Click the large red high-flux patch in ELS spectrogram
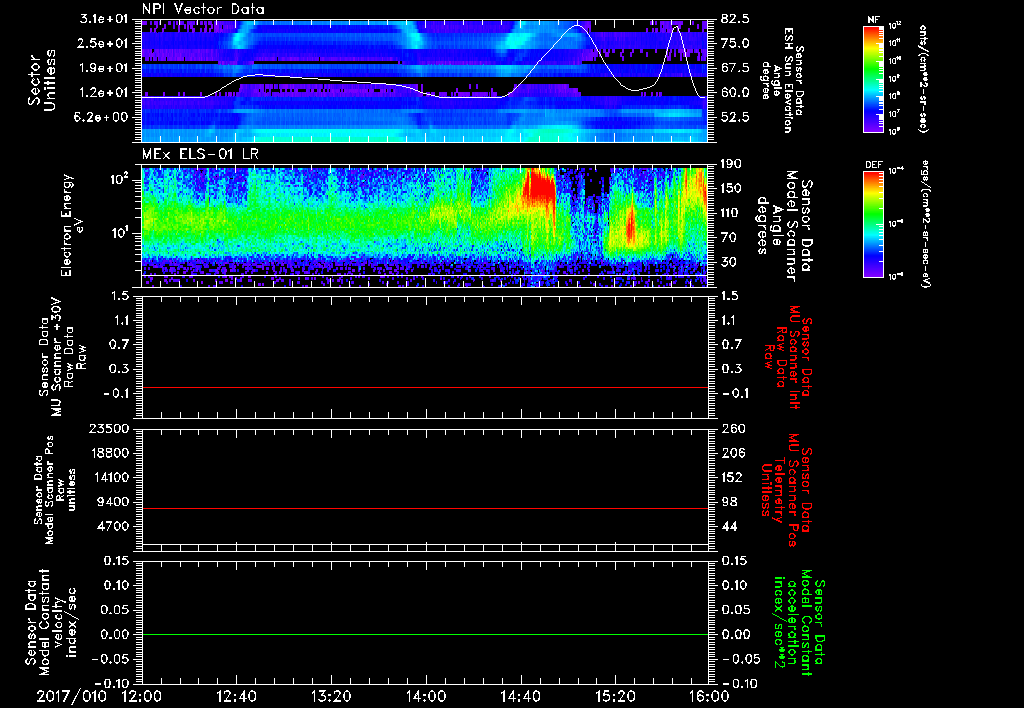The image size is (1024, 708). pos(539,185)
